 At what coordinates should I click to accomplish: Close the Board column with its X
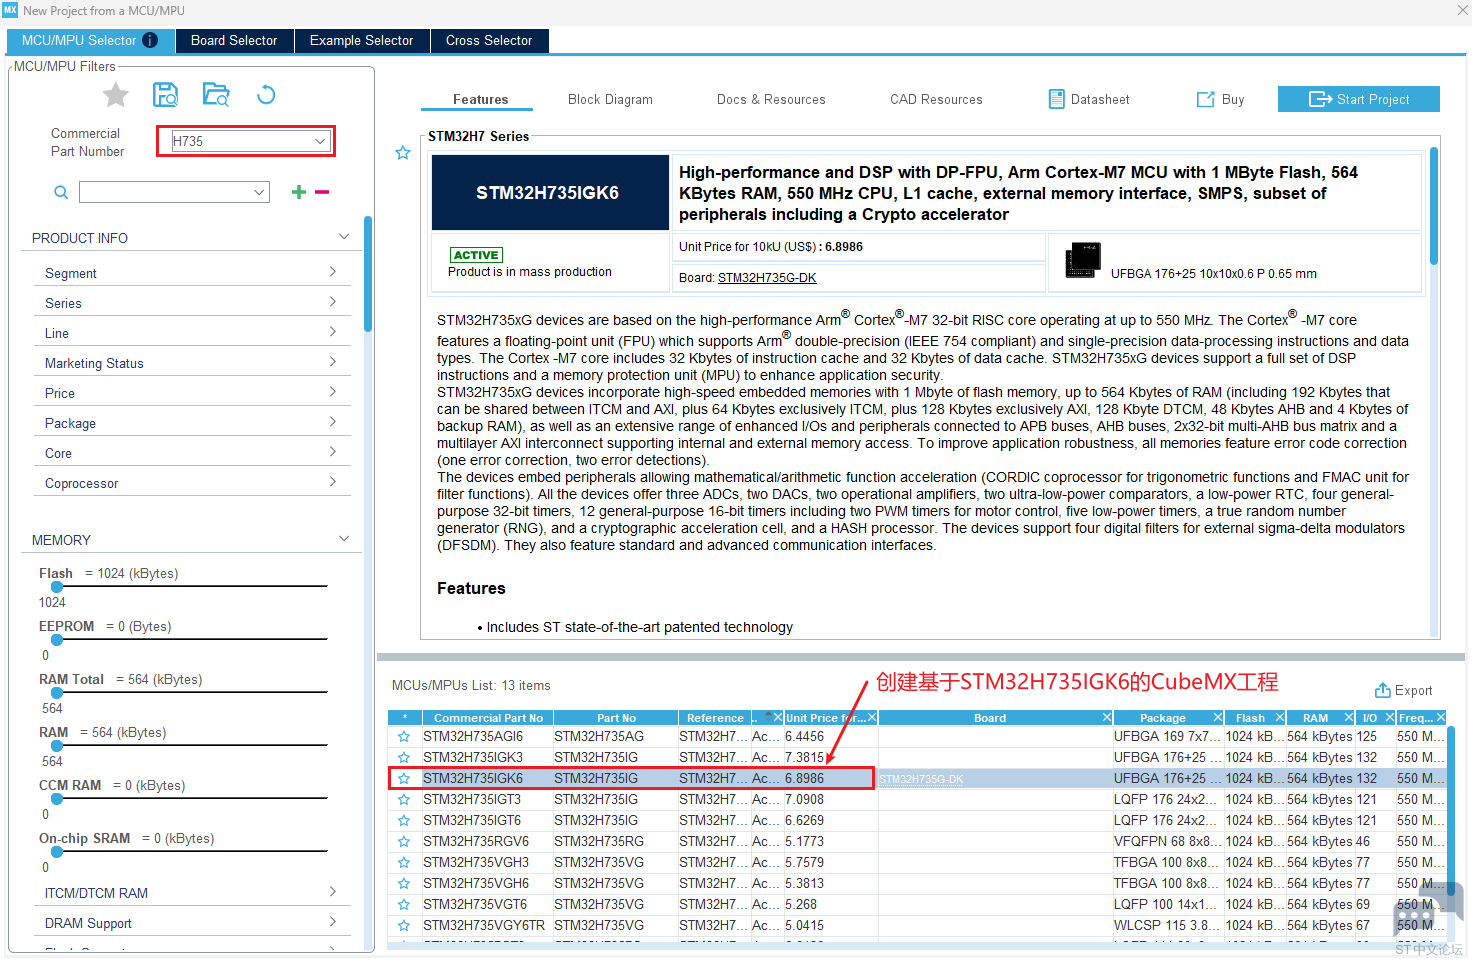[x=1107, y=717]
